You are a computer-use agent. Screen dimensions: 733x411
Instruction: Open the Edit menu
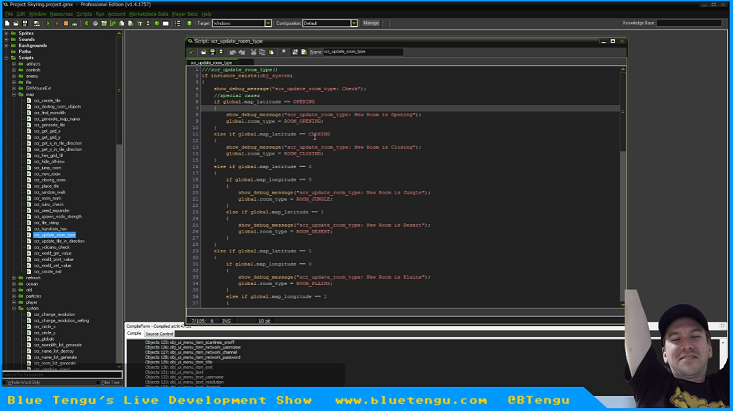[21, 14]
